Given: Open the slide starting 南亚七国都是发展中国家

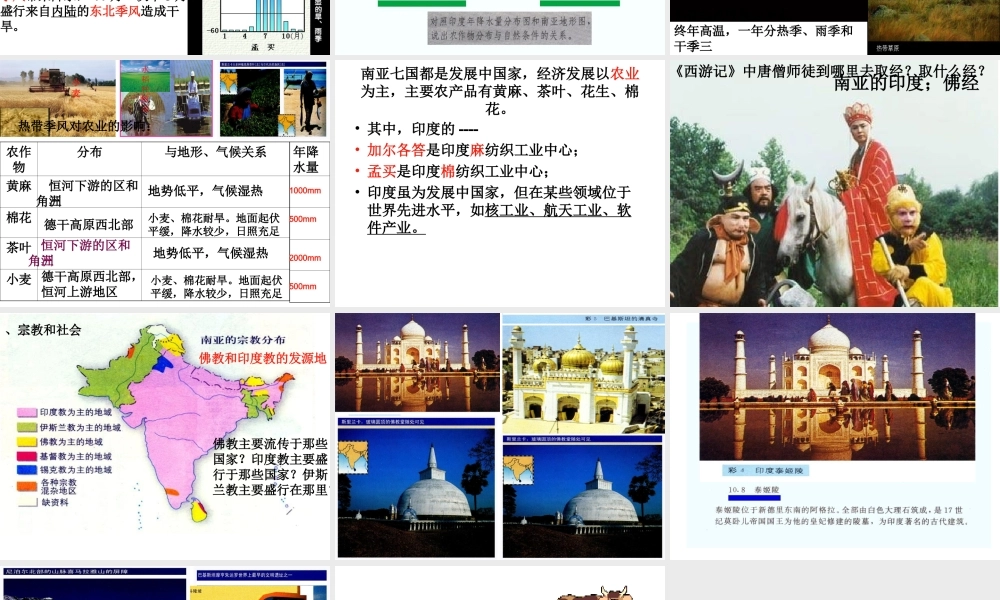Looking at the screenshot, I should coord(499,184).
